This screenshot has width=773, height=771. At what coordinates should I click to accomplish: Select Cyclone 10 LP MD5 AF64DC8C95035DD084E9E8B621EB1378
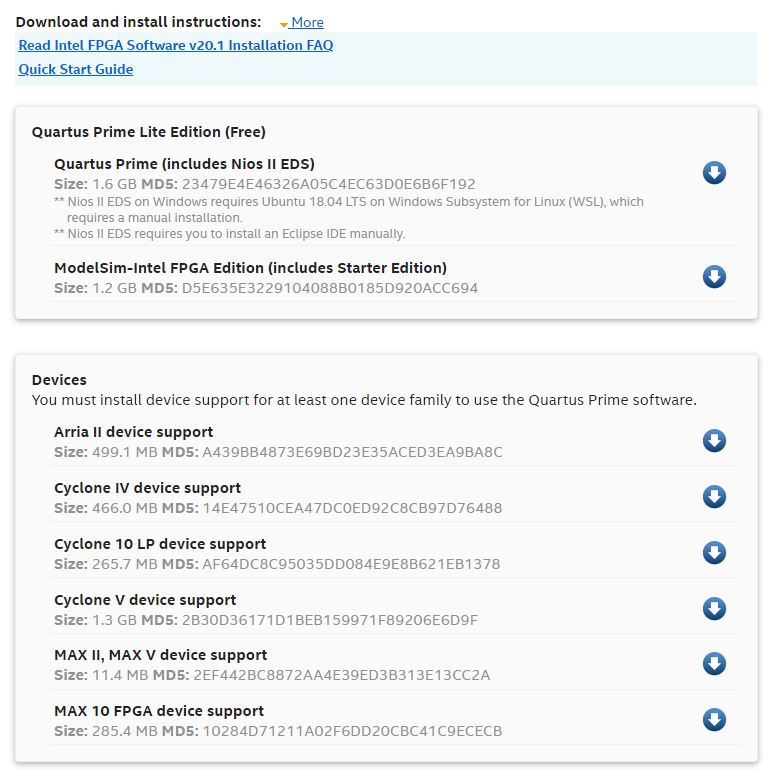click(351, 564)
